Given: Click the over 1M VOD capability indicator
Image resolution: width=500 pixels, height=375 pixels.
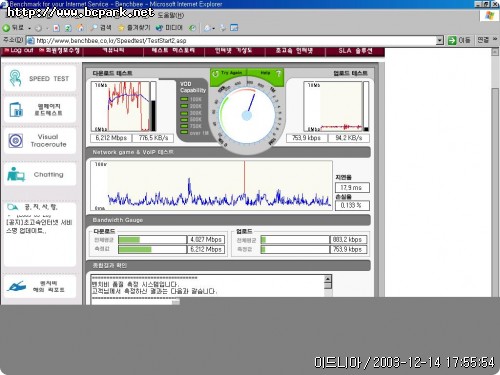Looking at the screenshot, I should point(194,133).
